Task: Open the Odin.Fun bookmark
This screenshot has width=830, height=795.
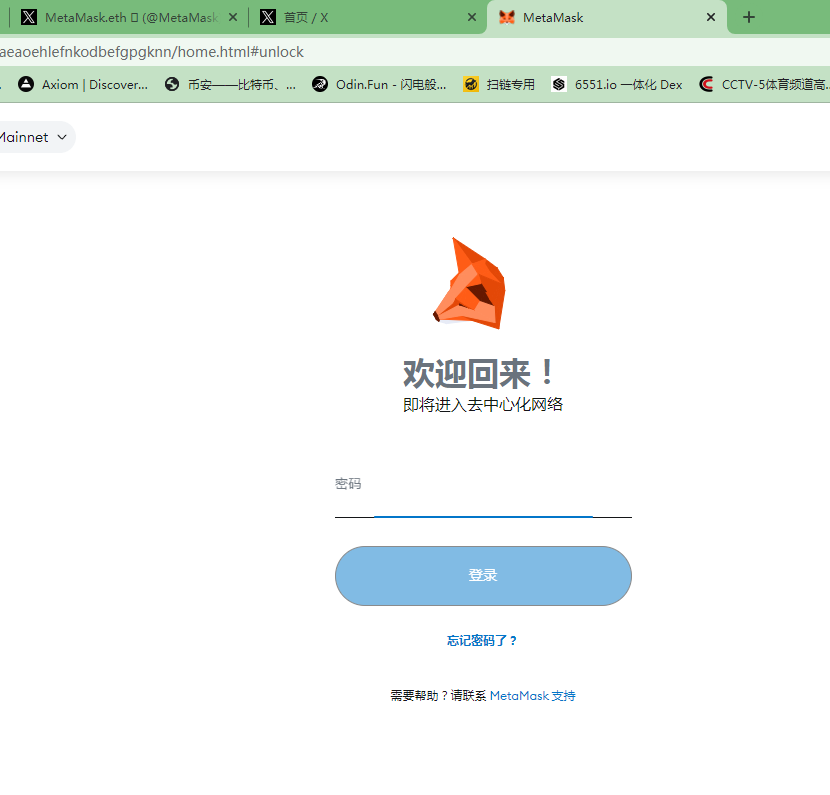Action: 379,84
